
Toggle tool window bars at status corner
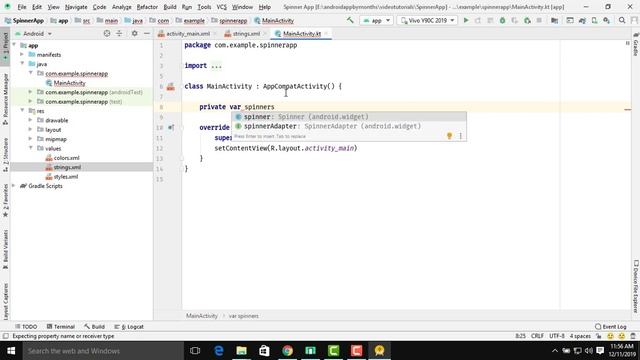click(x=5, y=336)
